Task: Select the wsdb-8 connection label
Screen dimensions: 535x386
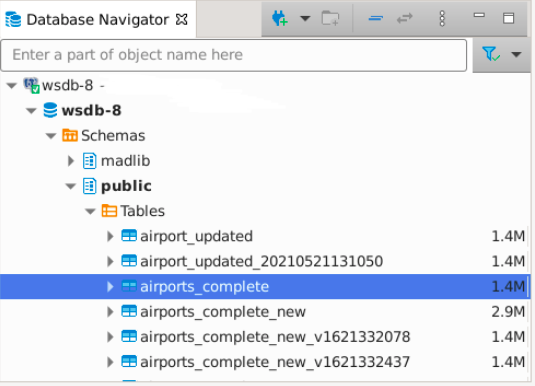Action: (x=68, y=85)
